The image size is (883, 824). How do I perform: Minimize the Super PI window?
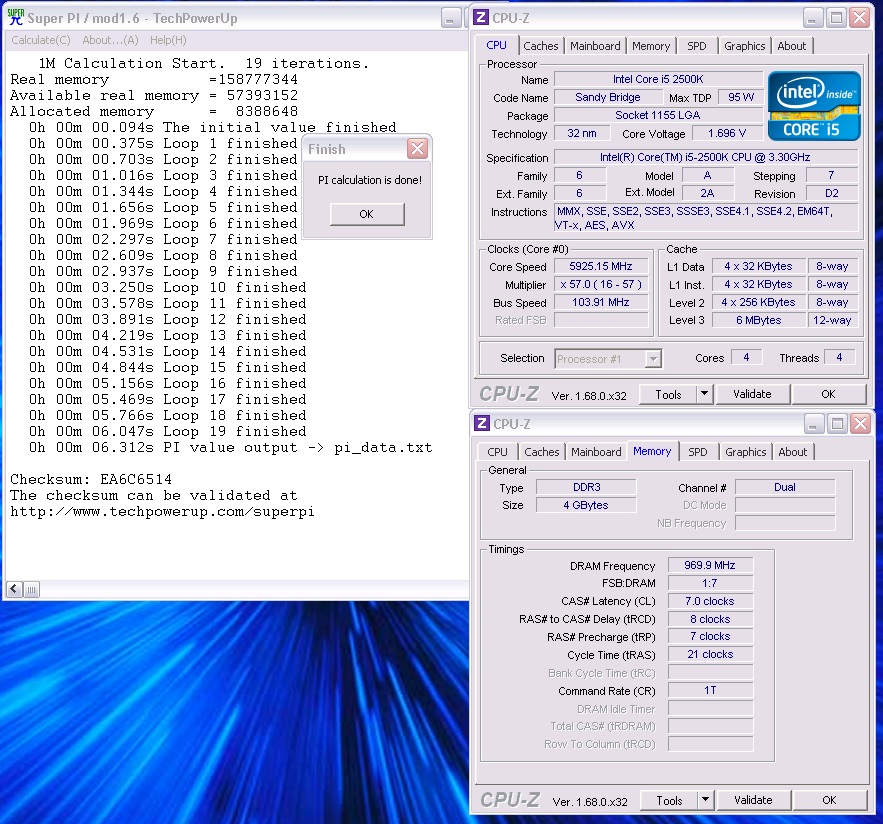coord(451,18)
